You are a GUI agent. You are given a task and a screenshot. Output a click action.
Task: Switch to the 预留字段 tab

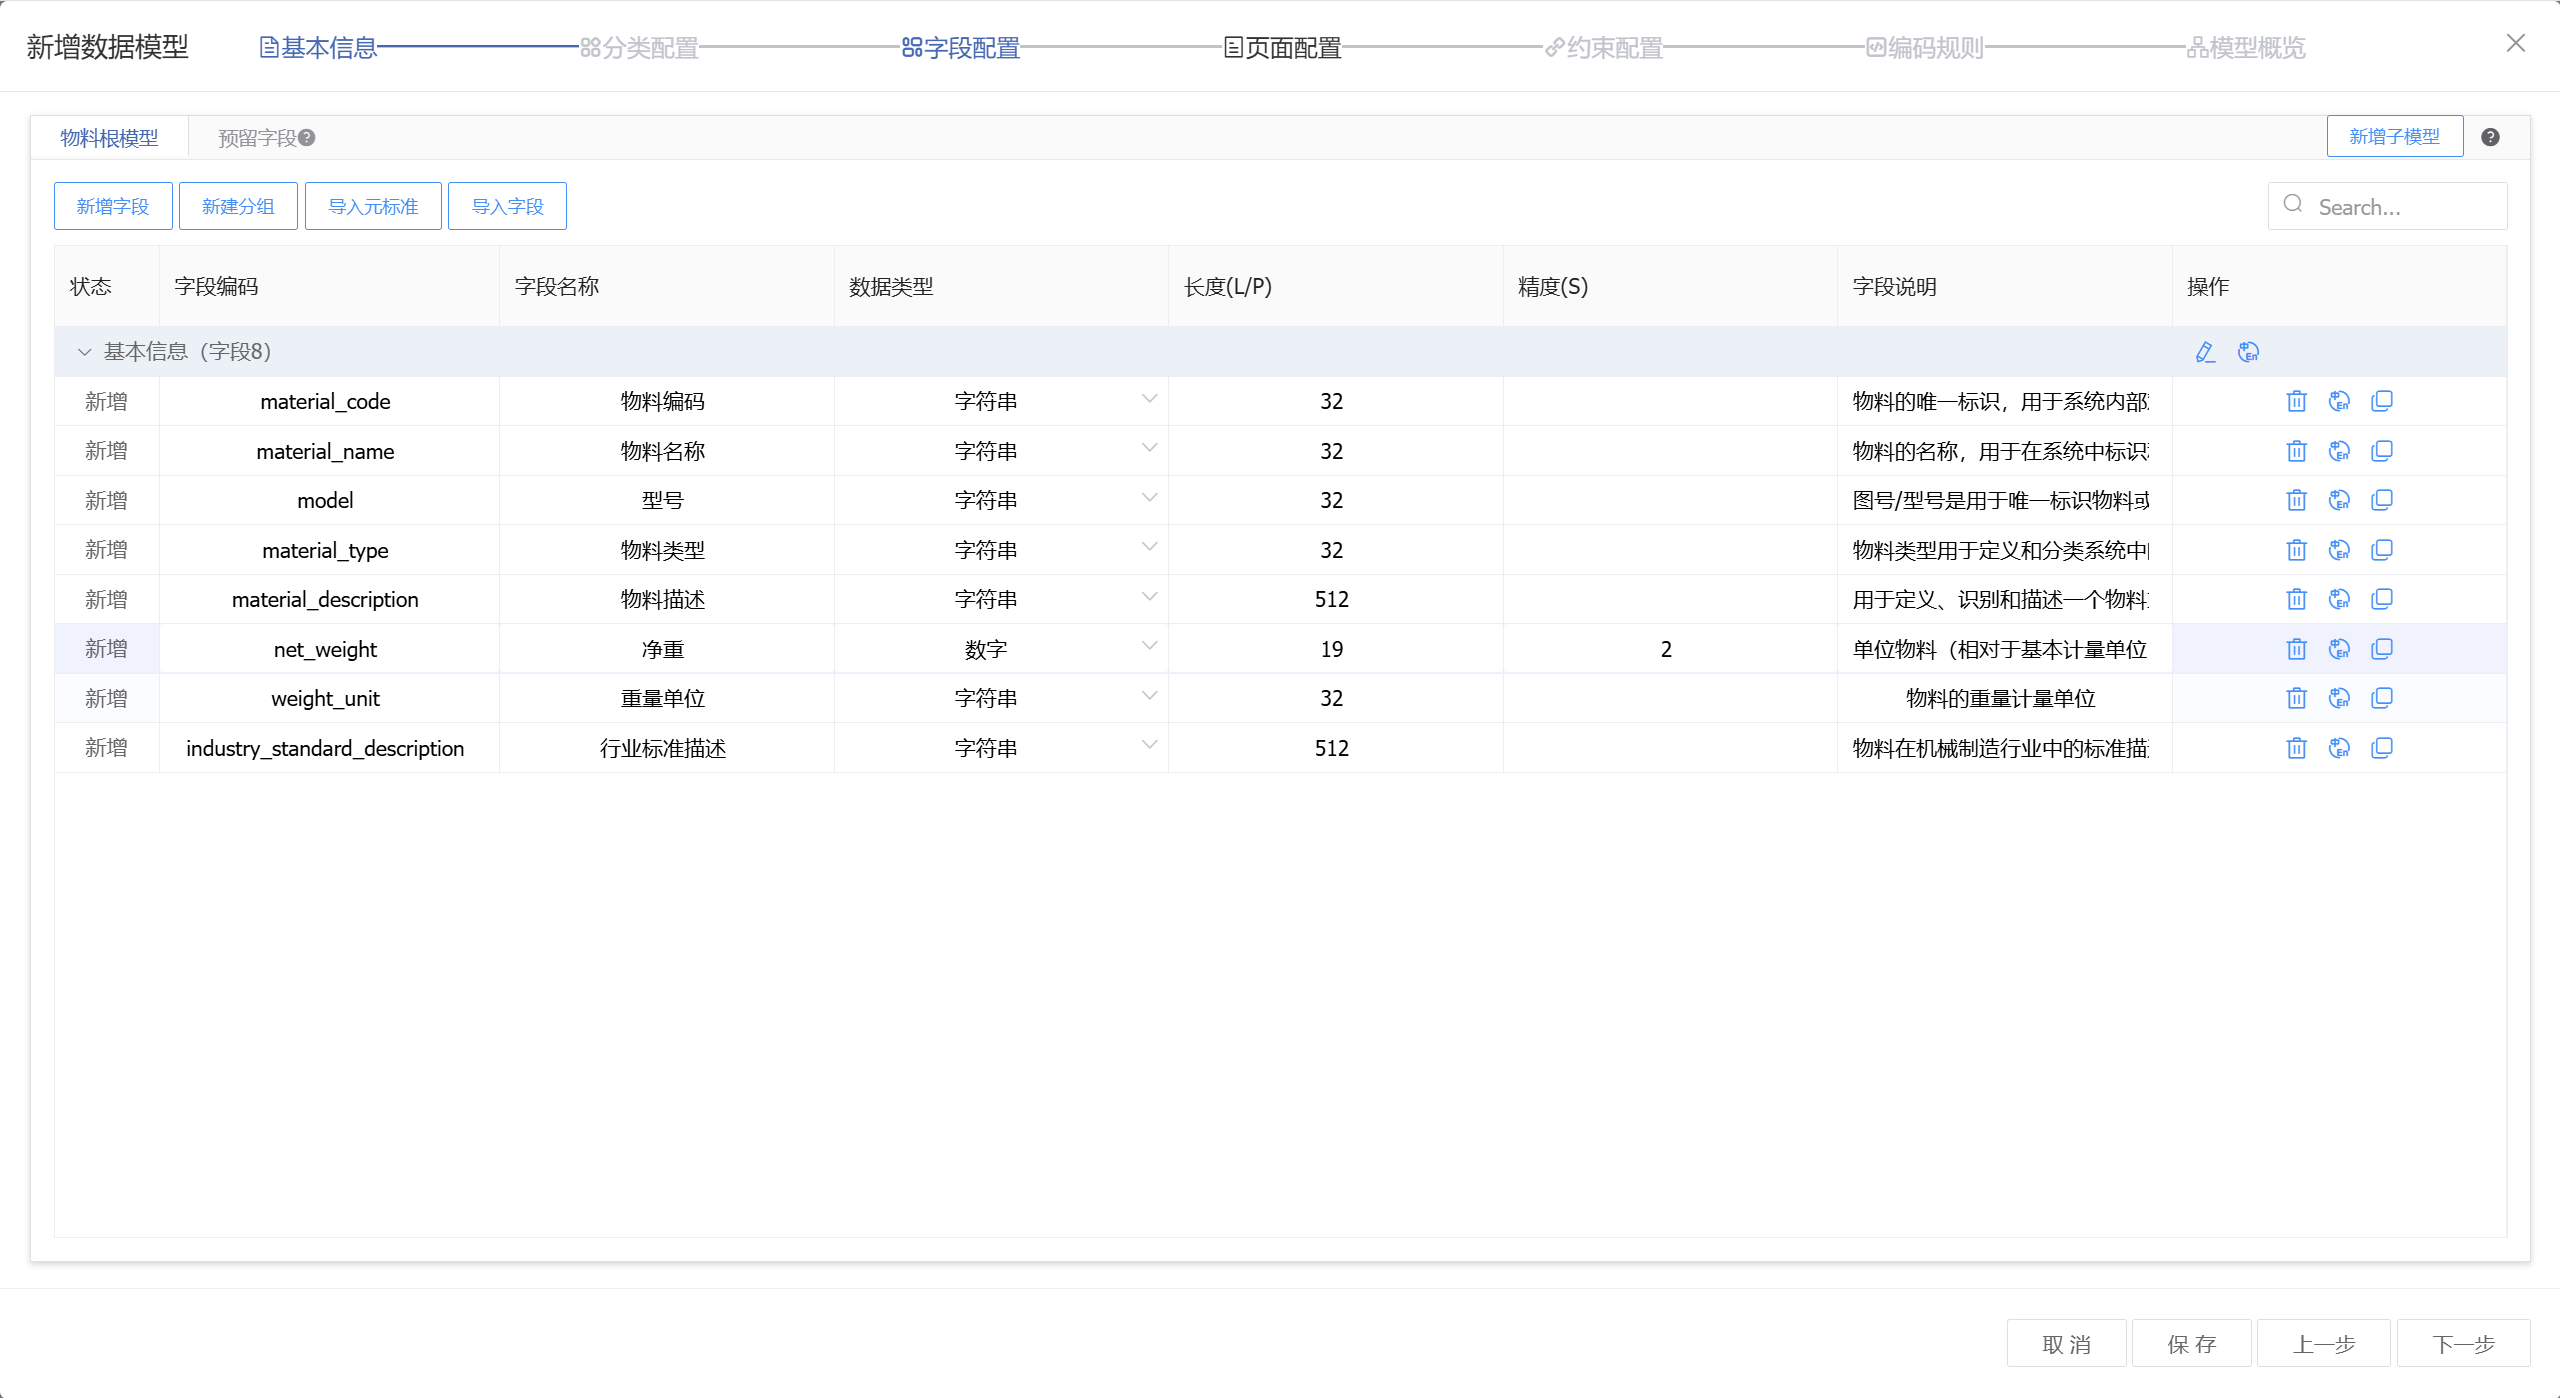click(258, 138)
